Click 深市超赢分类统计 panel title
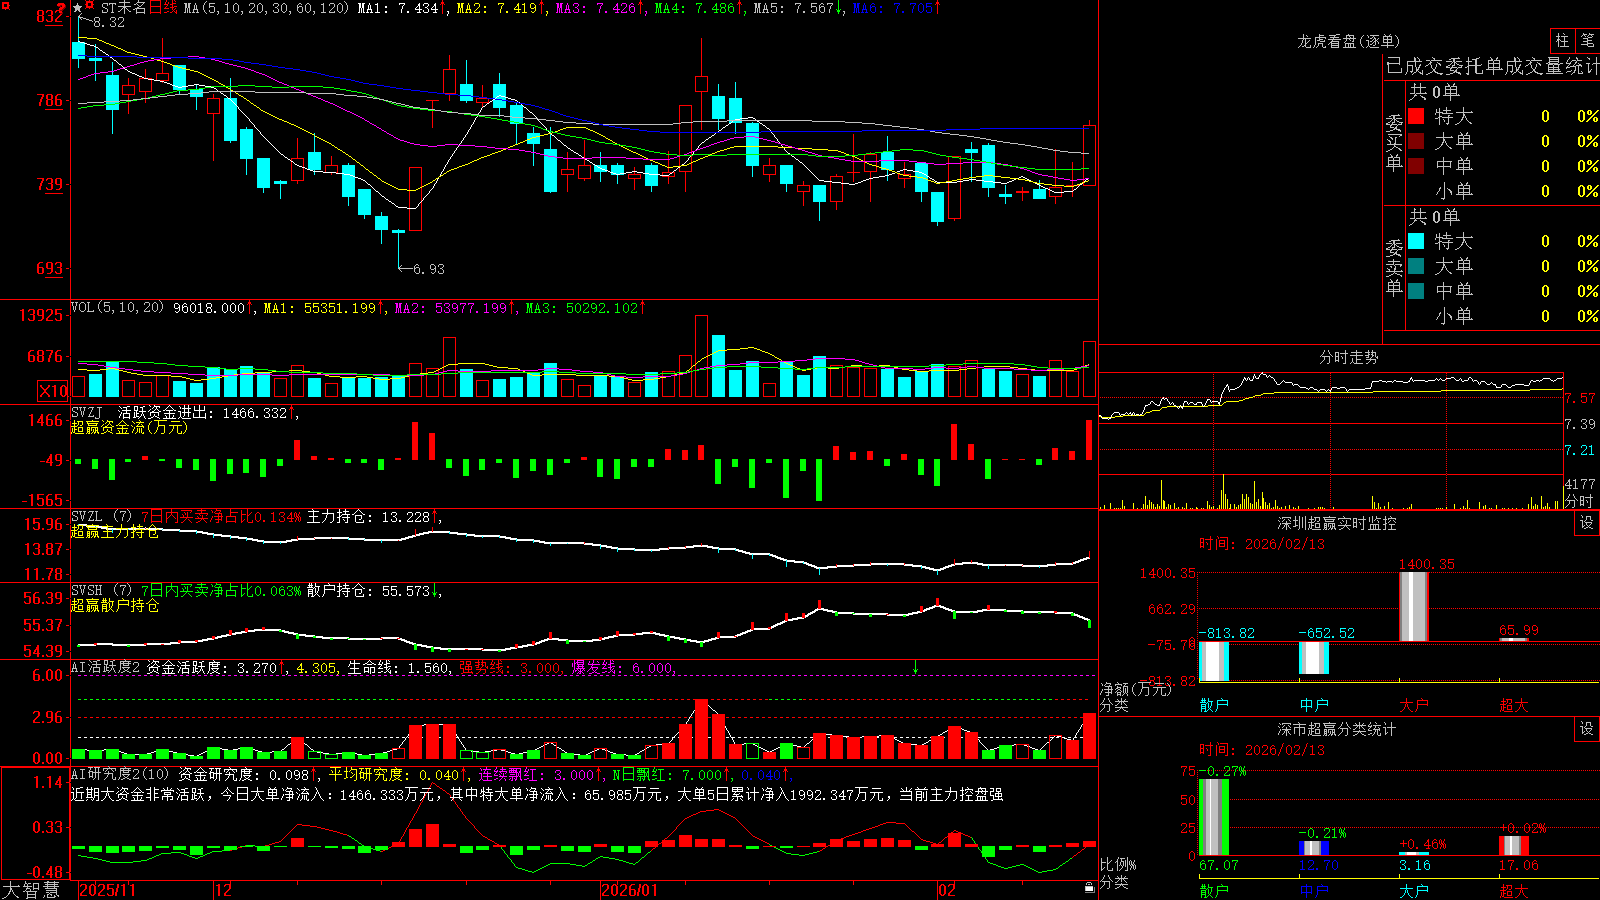This screenshot has width=1600, height=900. (1336, 729)
